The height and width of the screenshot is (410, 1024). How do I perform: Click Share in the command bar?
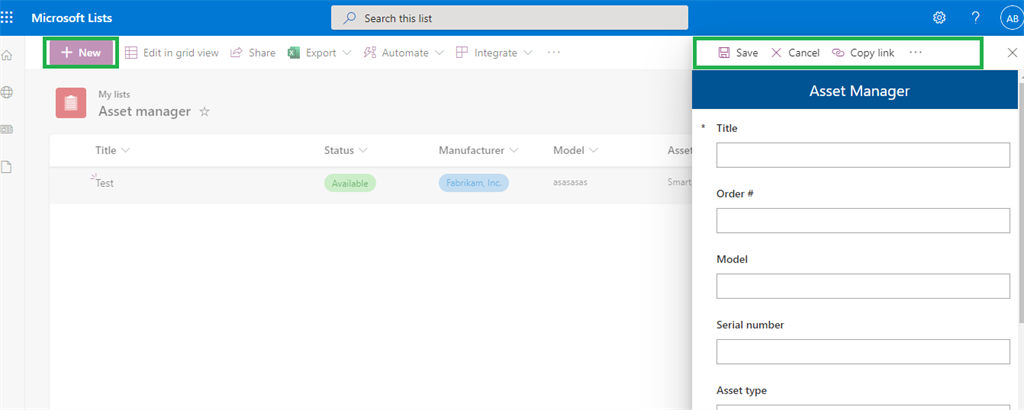point(253,53)
